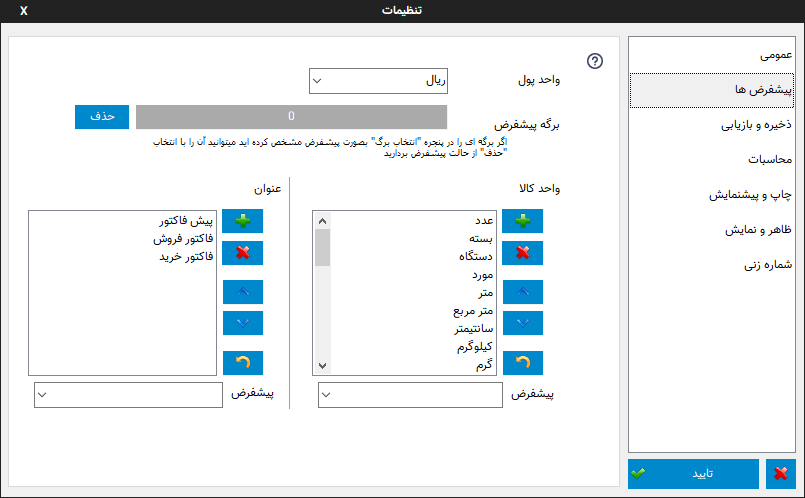Add new entry to عنوان list
The width and height of the screenshot is (805, 498).
tap(242, 221)
